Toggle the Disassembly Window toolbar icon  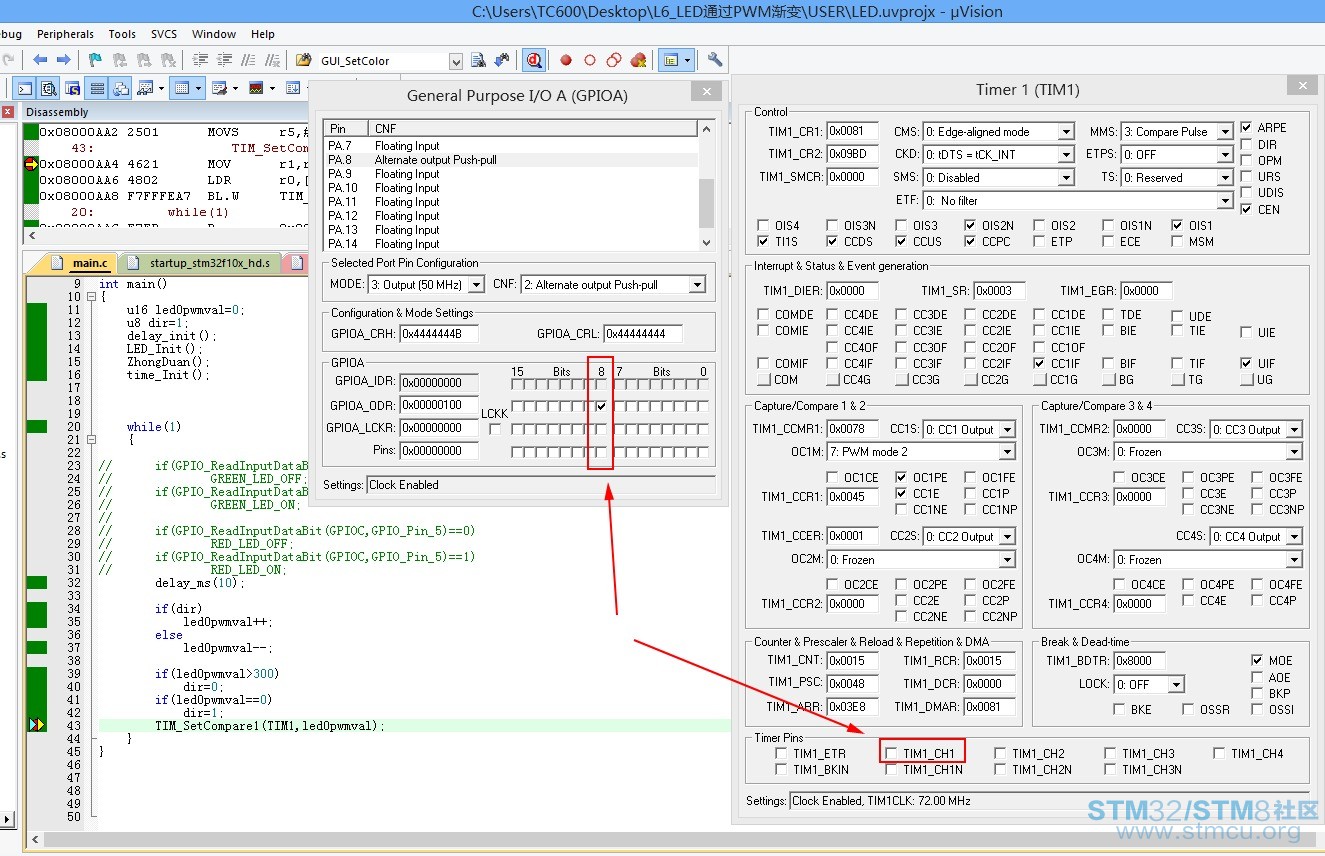click(47, 88)
